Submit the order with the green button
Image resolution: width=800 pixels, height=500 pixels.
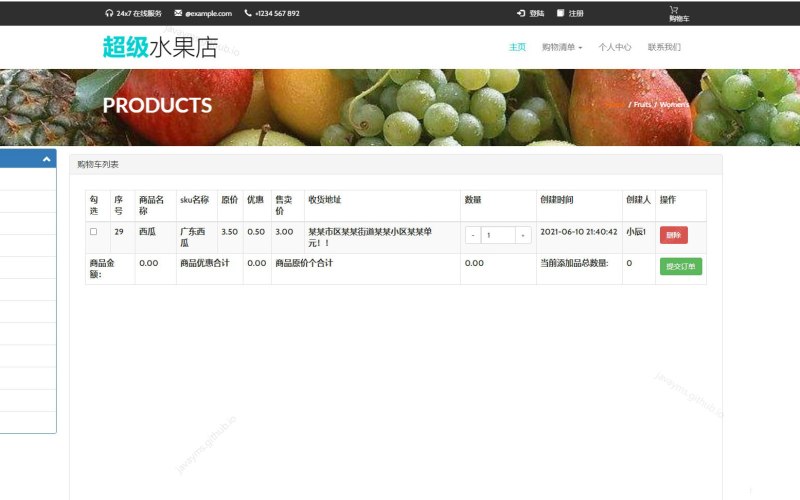[x=681, y=266]
